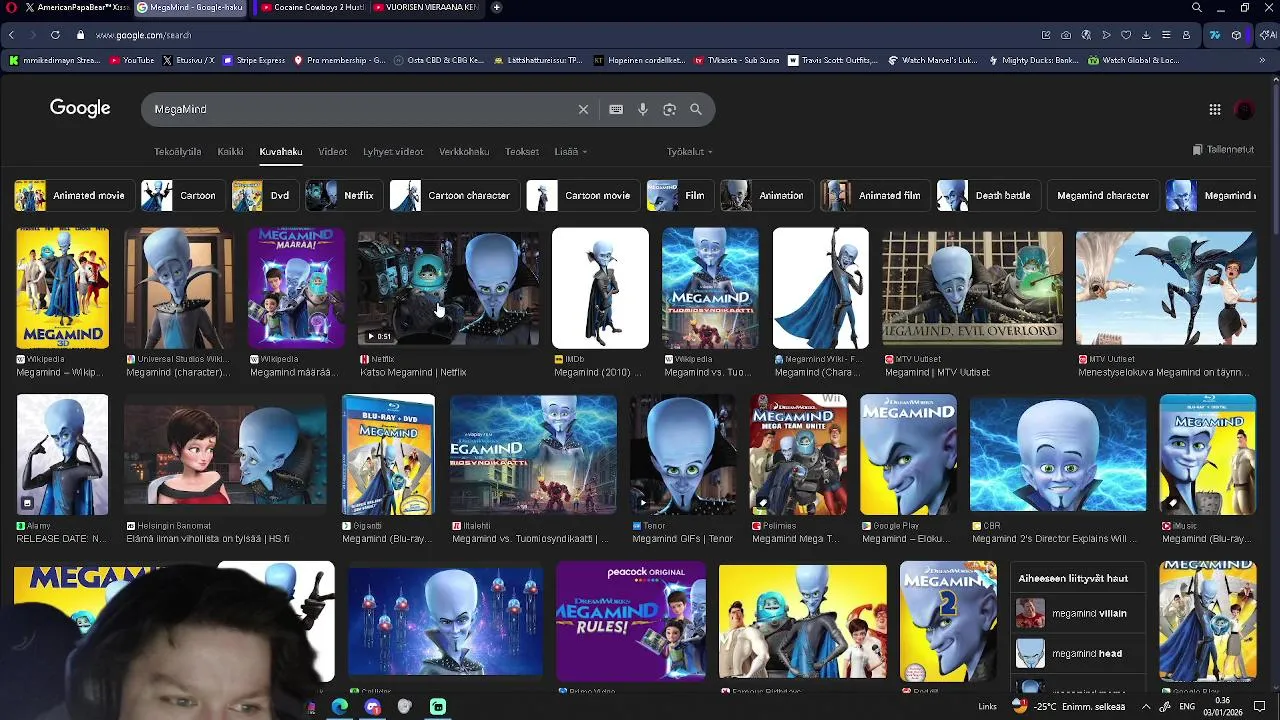Open the Lisää more-filters dropdown
This screenshot has height=720, width=1280.
pos(570,152)
